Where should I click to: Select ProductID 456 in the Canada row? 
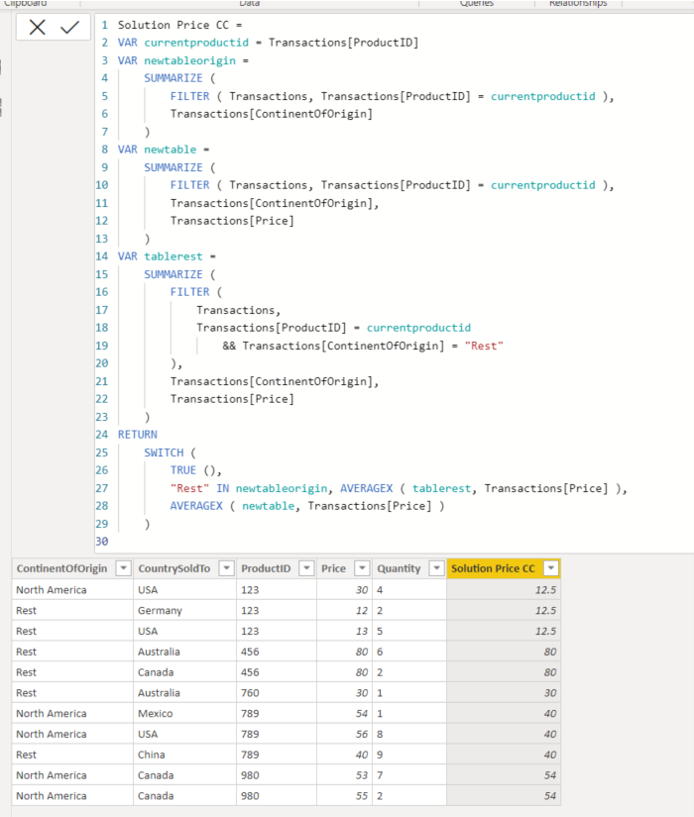pyautogui.click(x=276, y=672)
